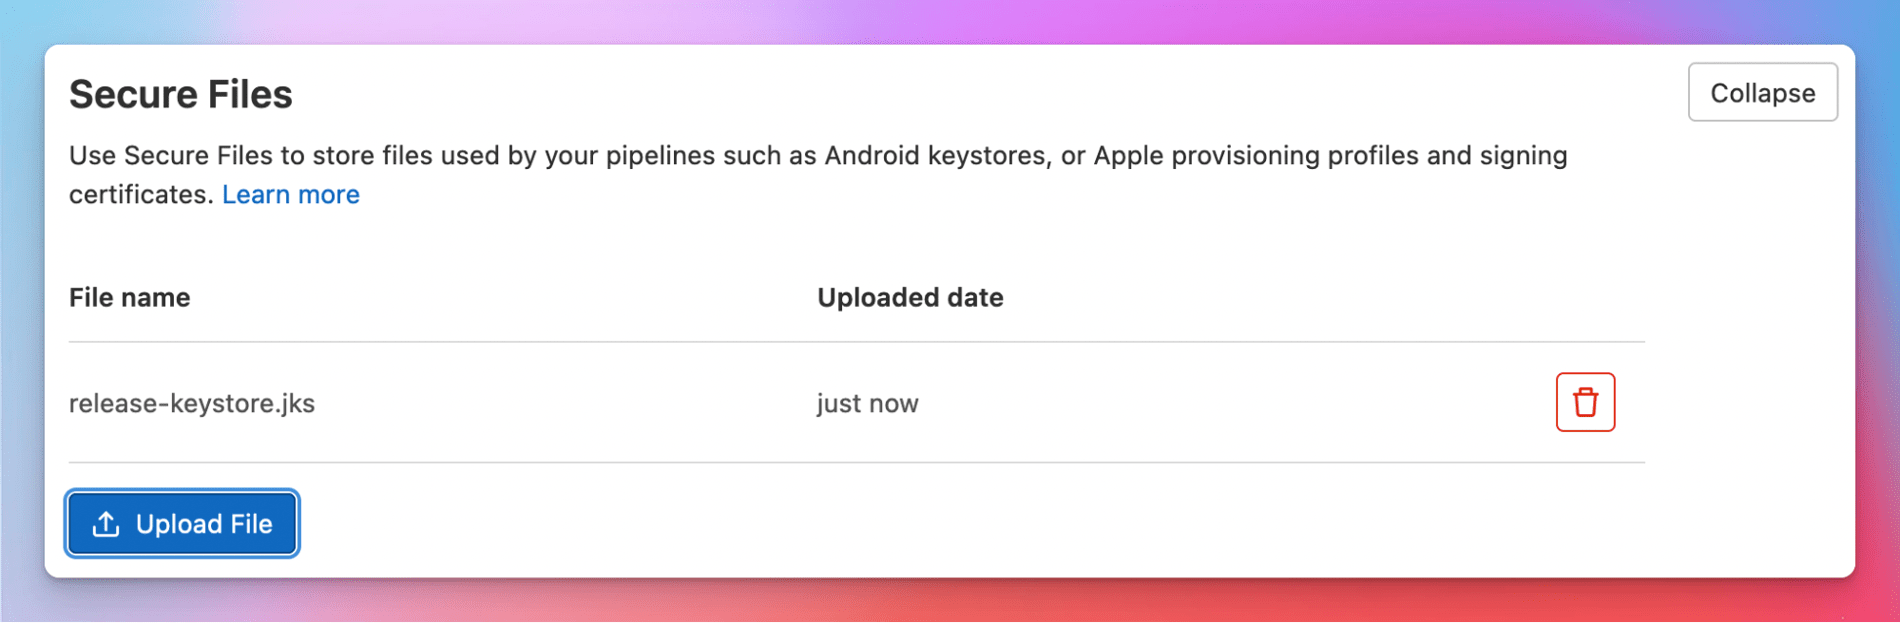Sort by the File name column header

(130, 297)
